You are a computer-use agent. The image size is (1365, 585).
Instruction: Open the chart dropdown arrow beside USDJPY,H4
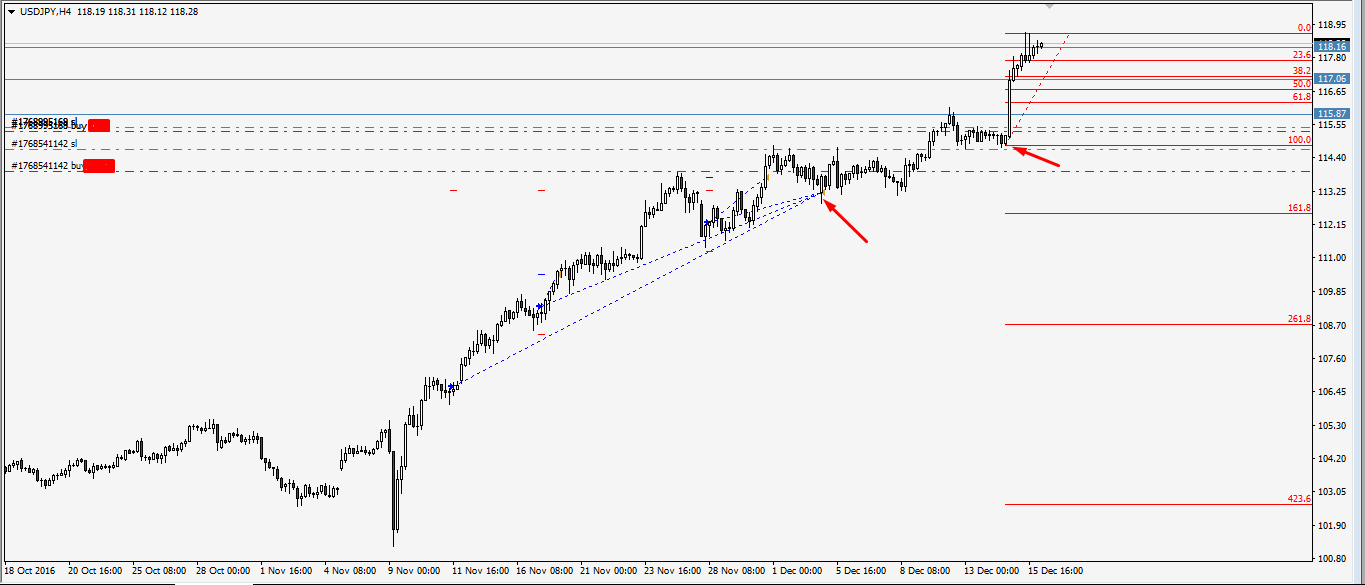pos(11,11)
